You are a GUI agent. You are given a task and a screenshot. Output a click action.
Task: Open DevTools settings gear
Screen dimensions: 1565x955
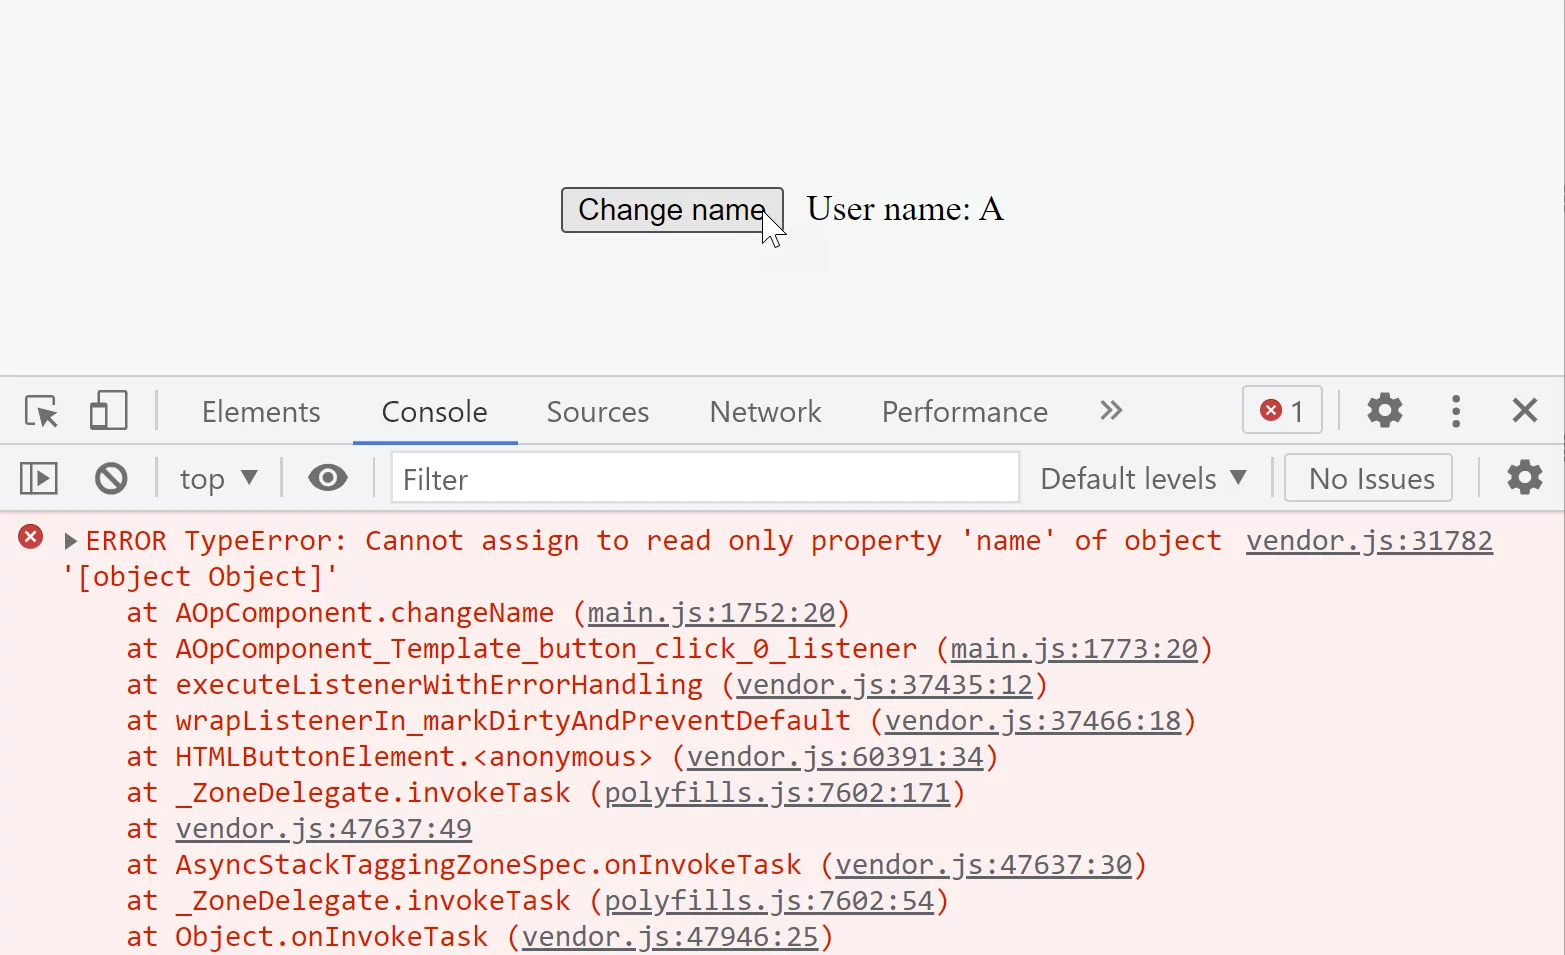tap(1384, 410)
